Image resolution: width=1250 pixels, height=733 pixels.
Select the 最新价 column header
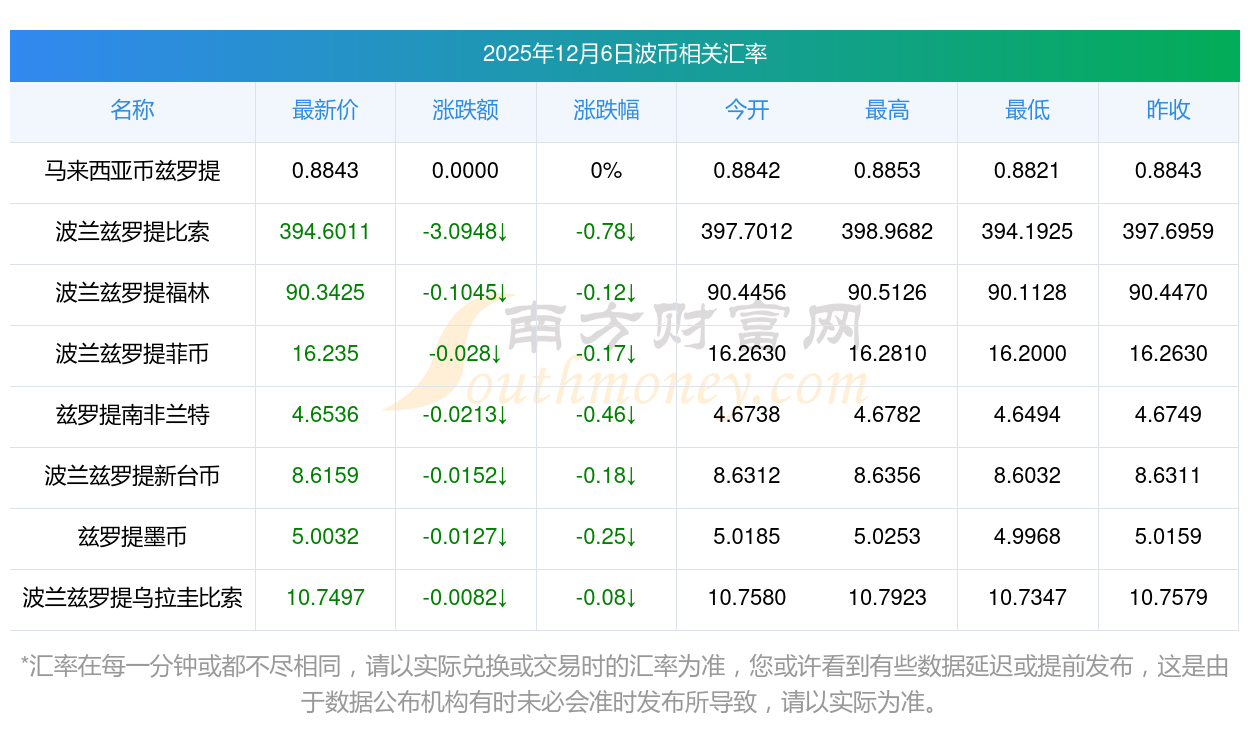(x=325, y=110)
